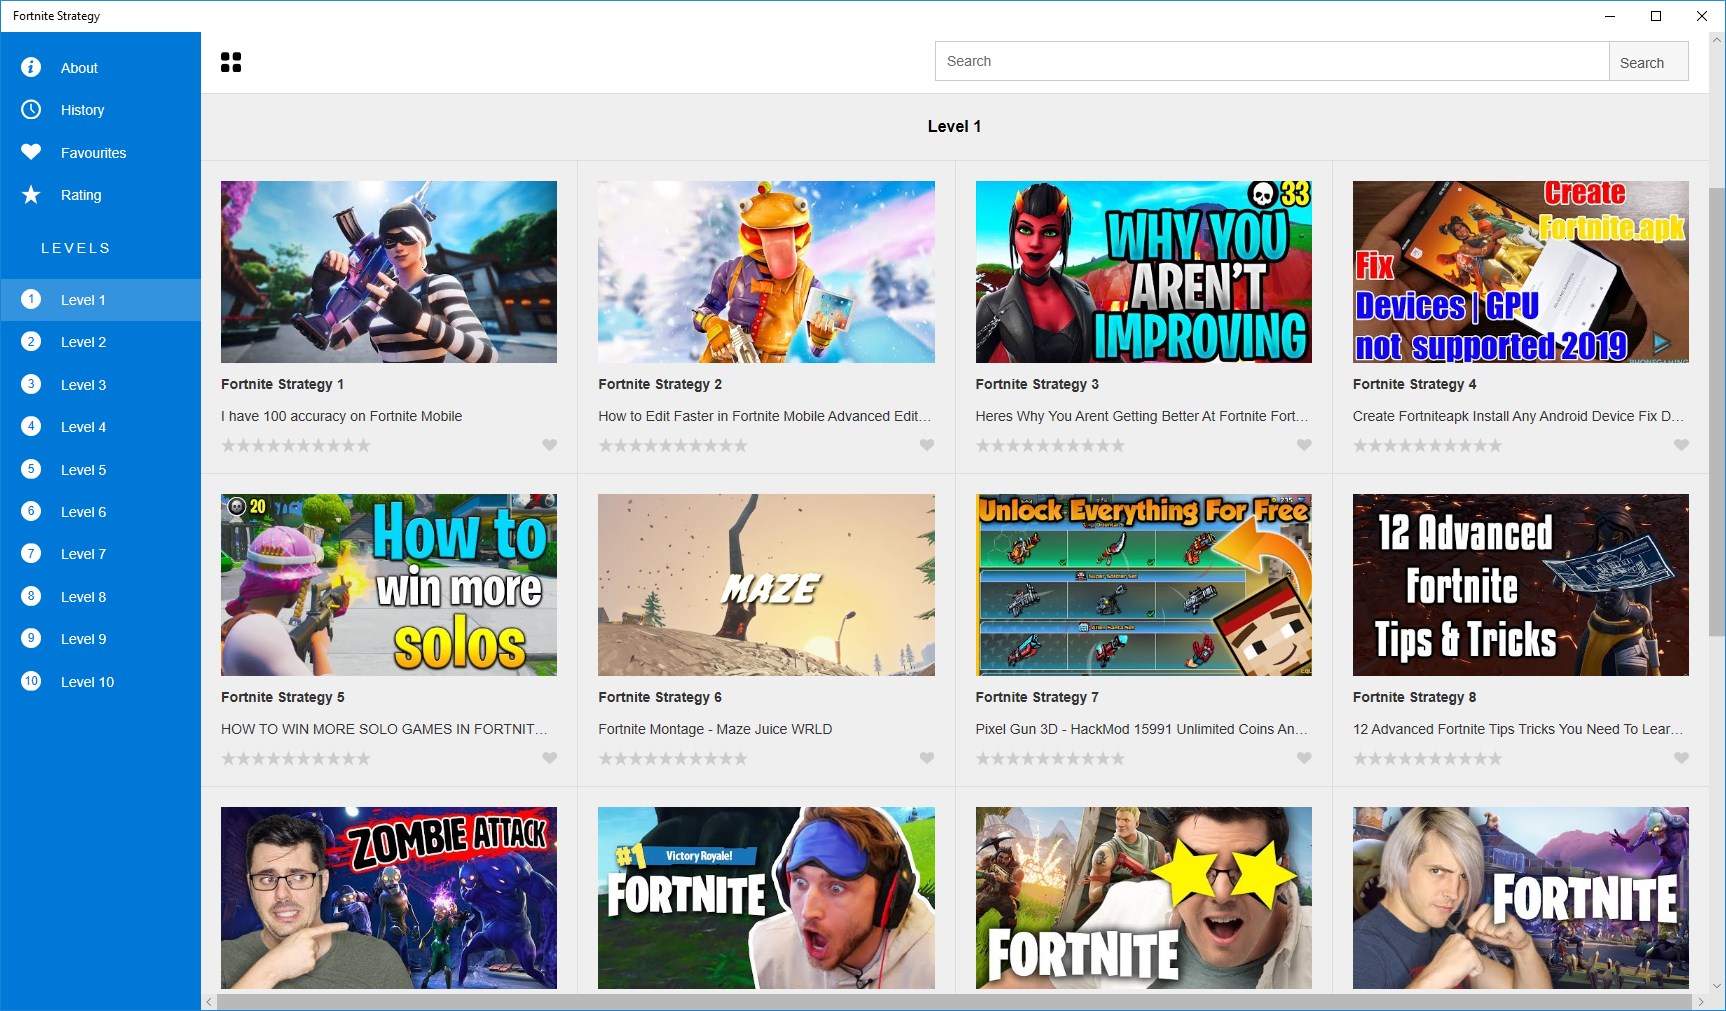Open the Favourites heart icon in sidebar

coord(31,152)
